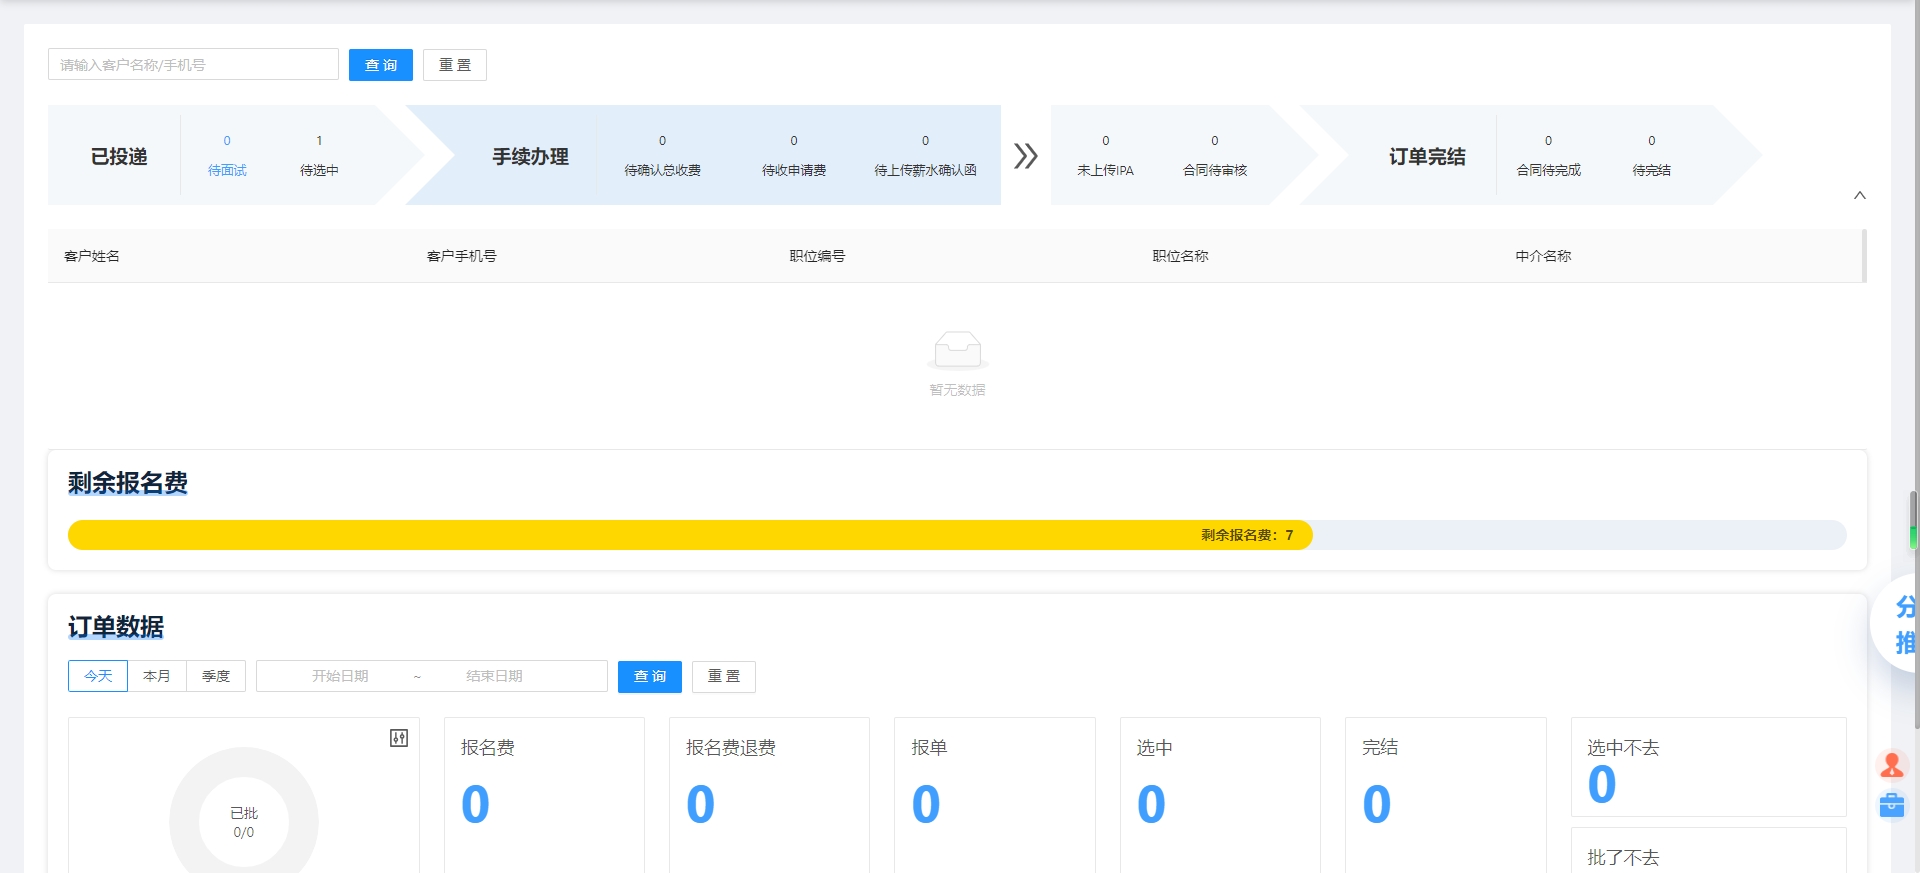
Task: Open the floating share widget on the right edge
Action: point(1897,625)
